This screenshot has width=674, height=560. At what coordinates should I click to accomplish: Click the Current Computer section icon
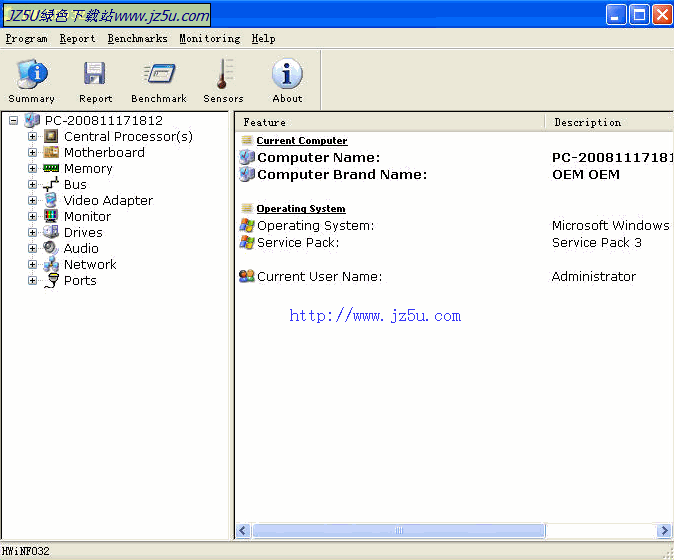(x=247, y=140)
